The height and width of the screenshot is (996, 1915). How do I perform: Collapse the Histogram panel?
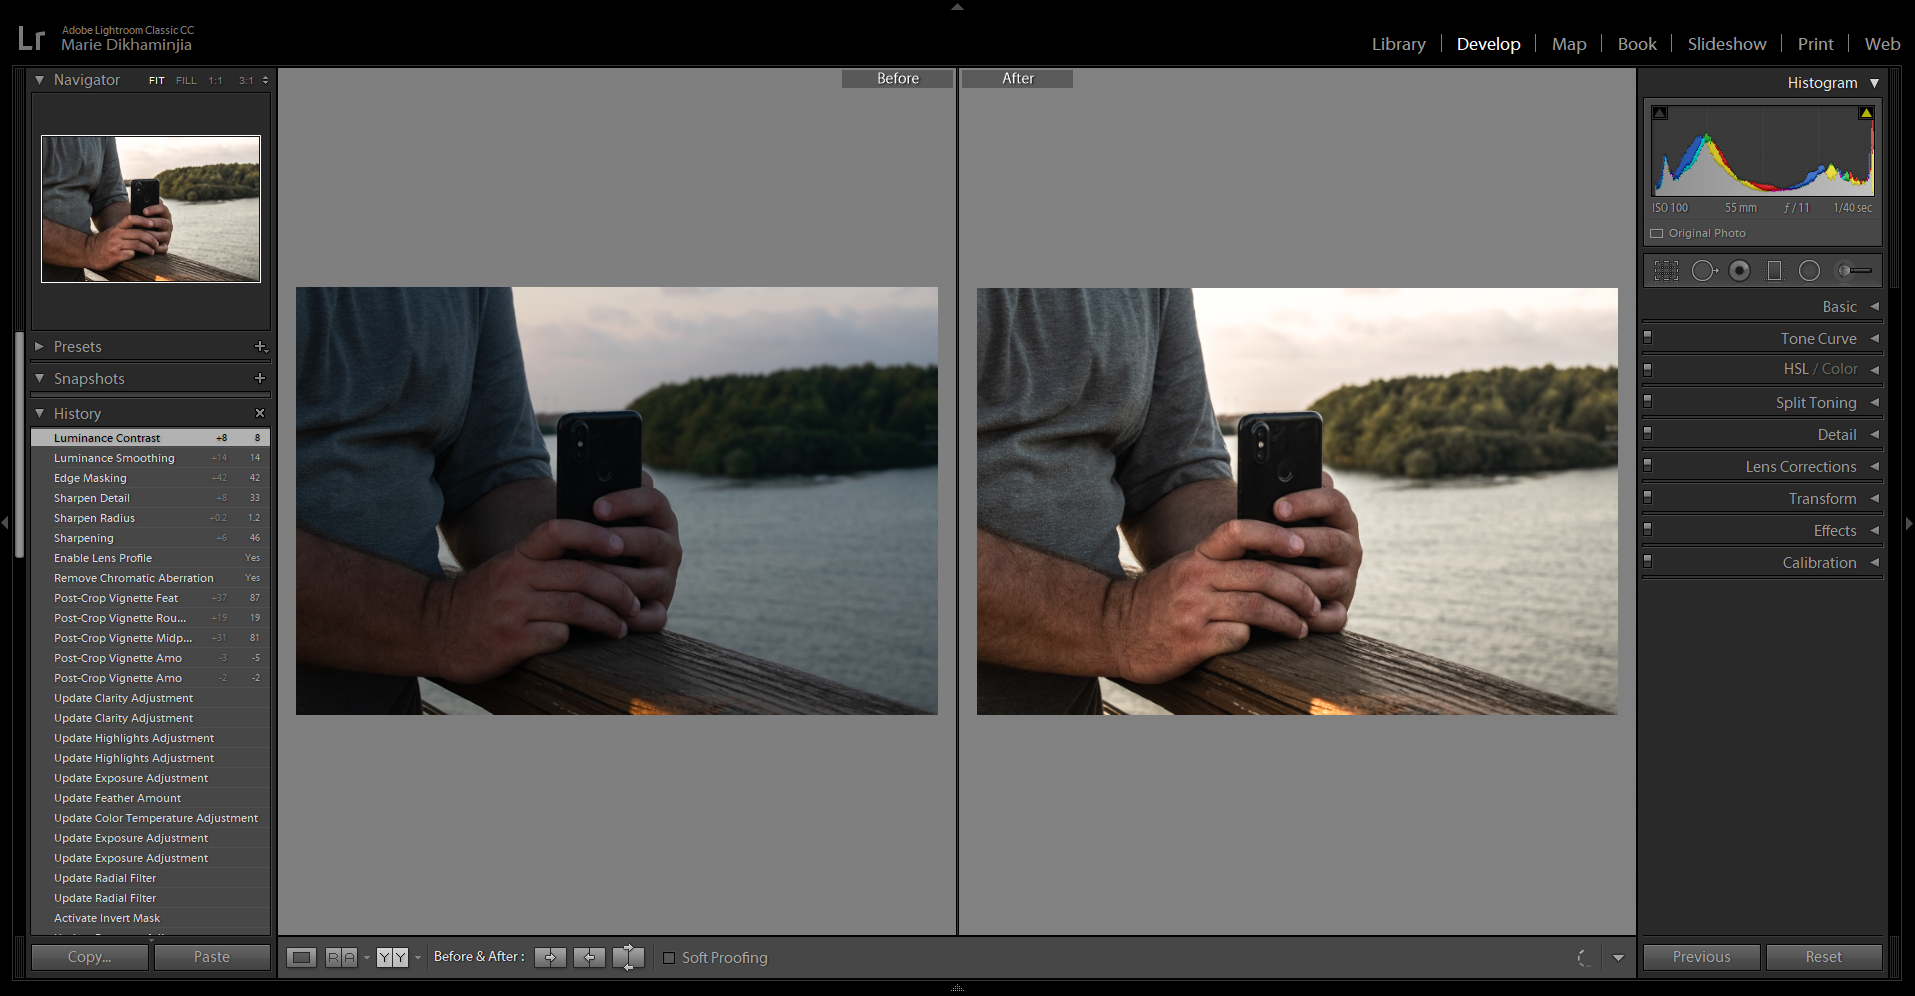click(1874, 83)
